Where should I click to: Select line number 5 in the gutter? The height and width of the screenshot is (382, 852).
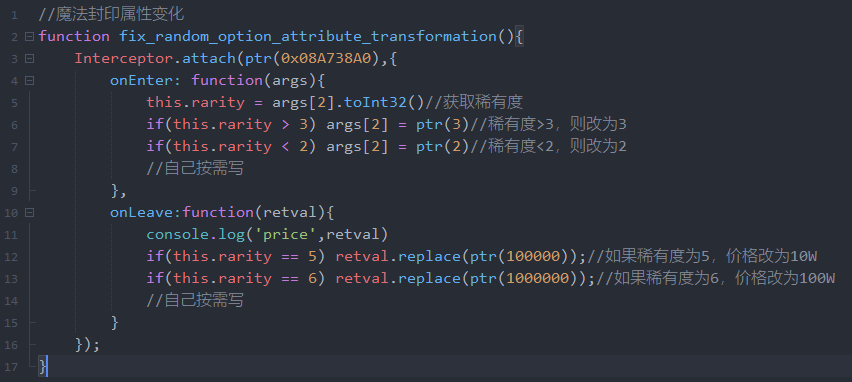click(14, 103)
